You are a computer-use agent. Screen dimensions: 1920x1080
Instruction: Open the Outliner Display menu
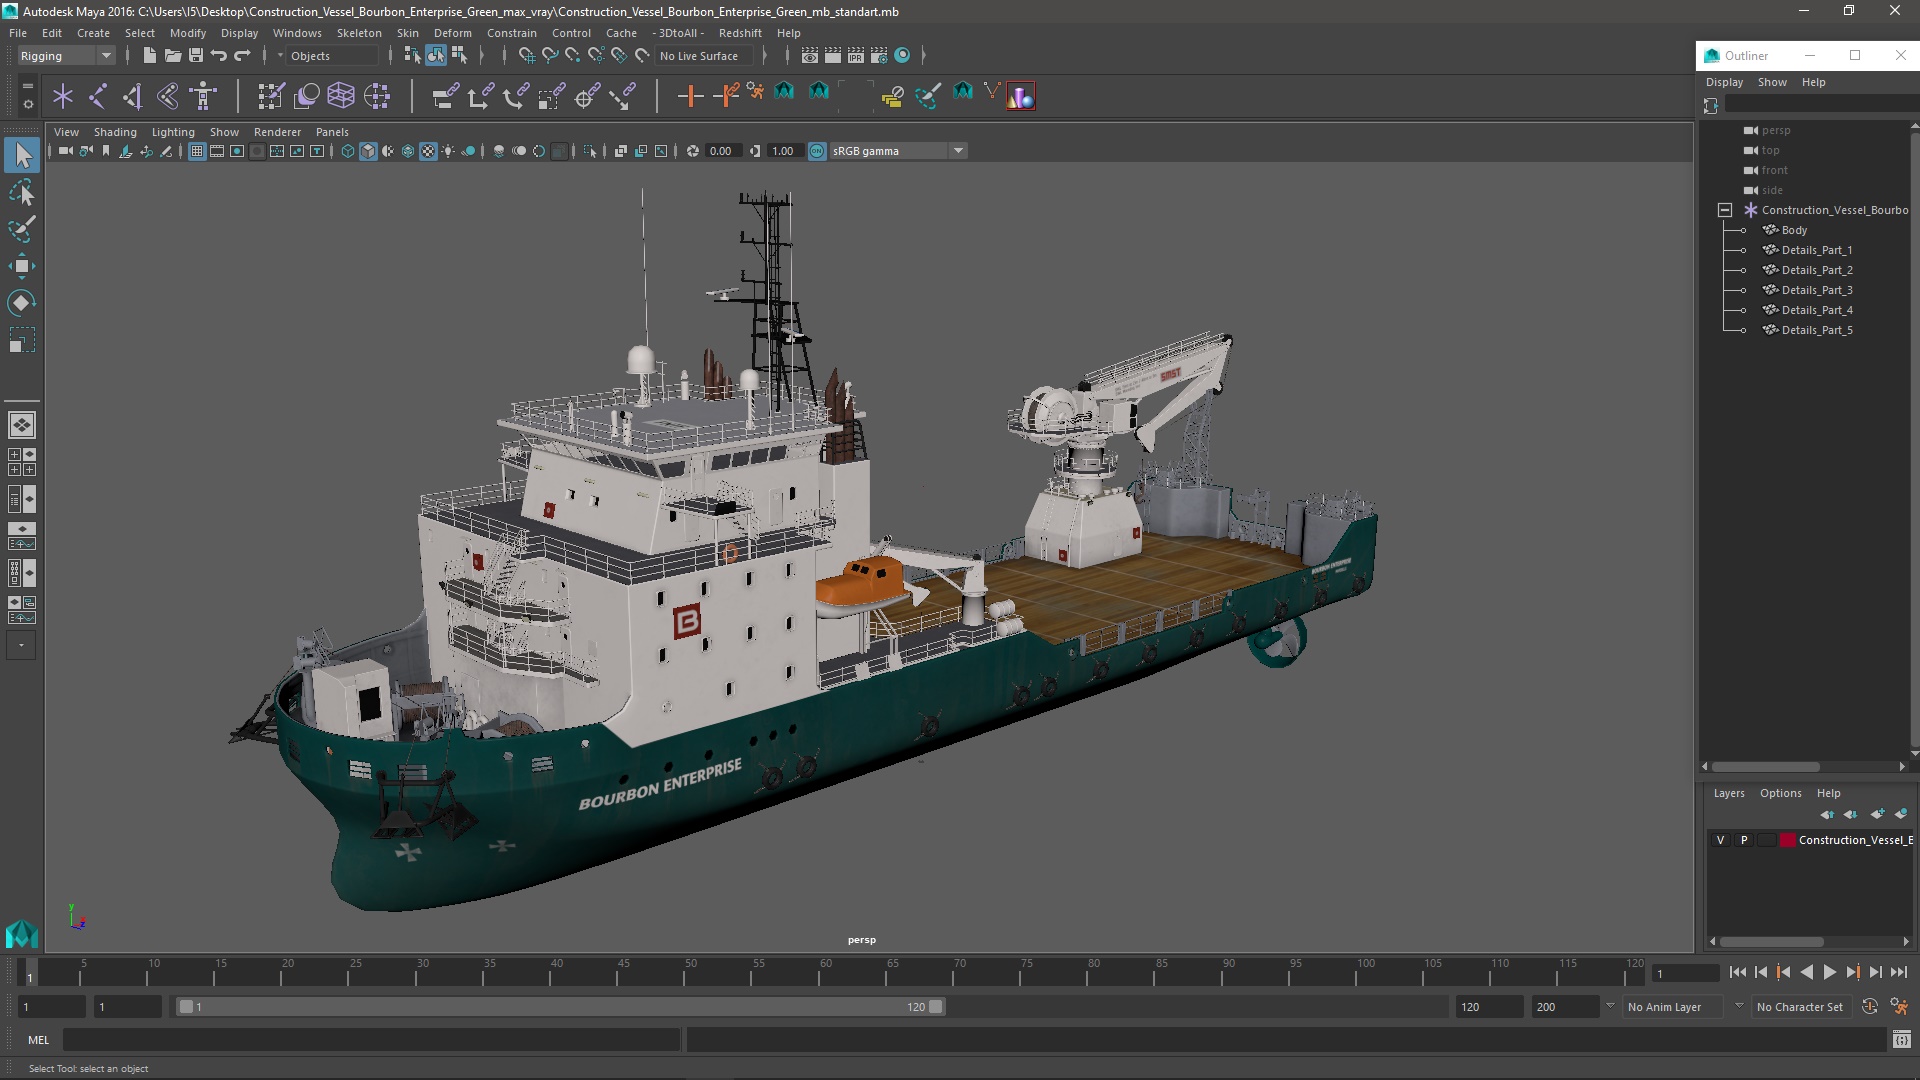point(1724,82)
